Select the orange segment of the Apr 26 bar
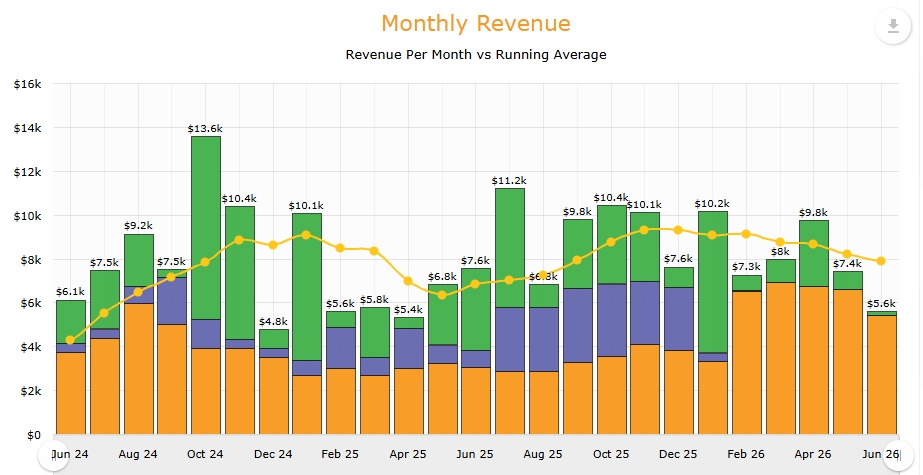 (x=814, y=360)
